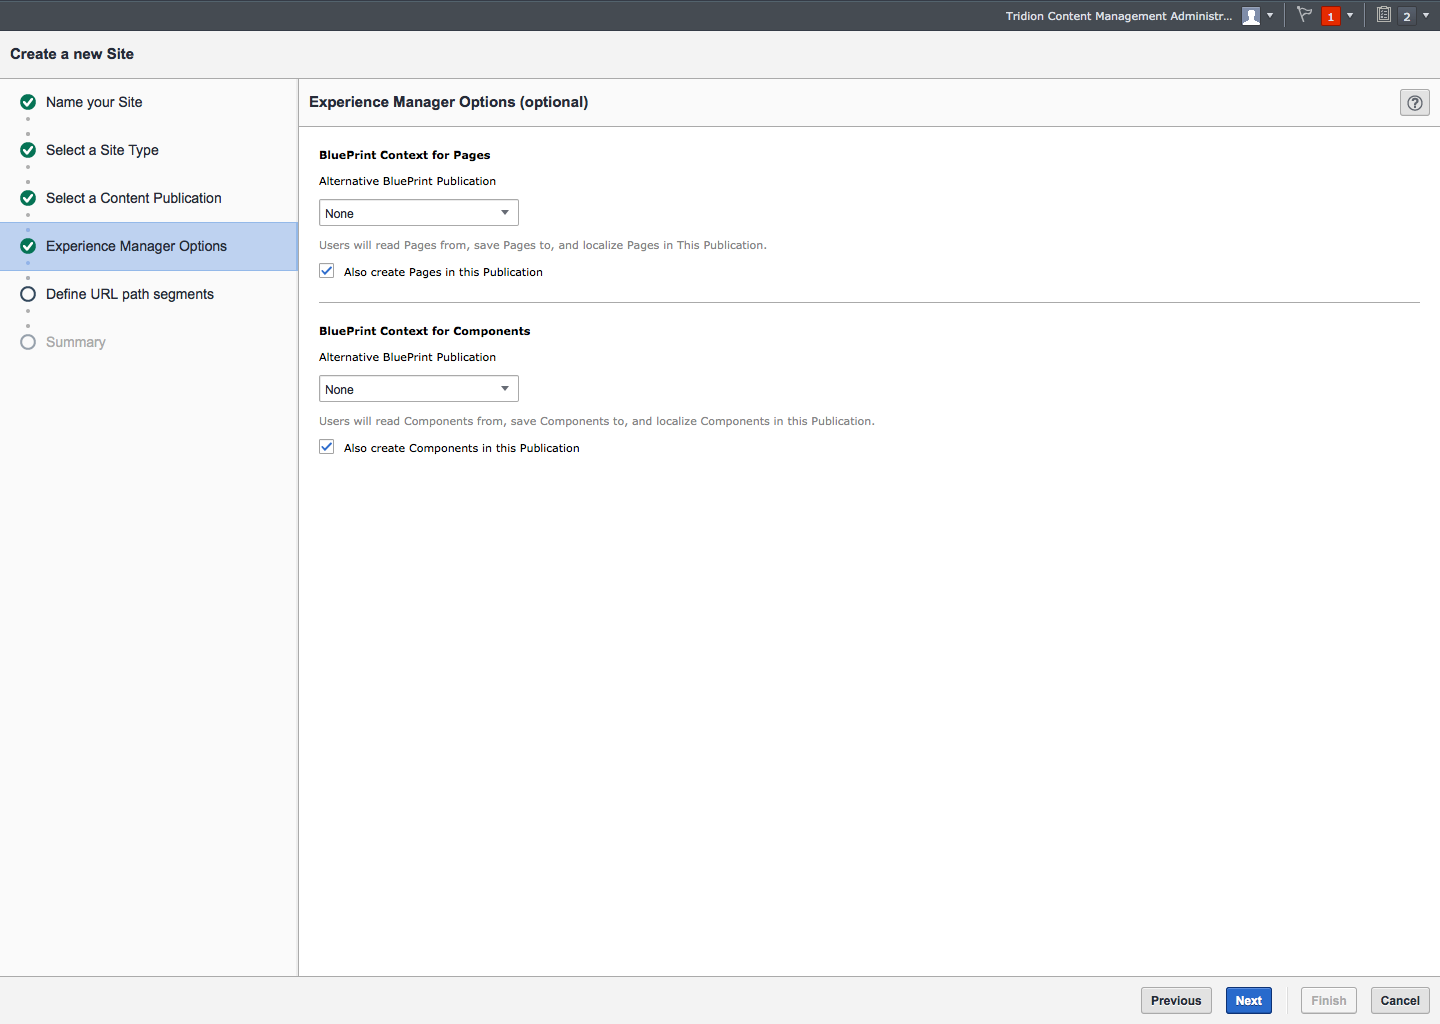Uncheck Also create Components in this Publication
This screenshot has height=1024, width=1440.
327,447
